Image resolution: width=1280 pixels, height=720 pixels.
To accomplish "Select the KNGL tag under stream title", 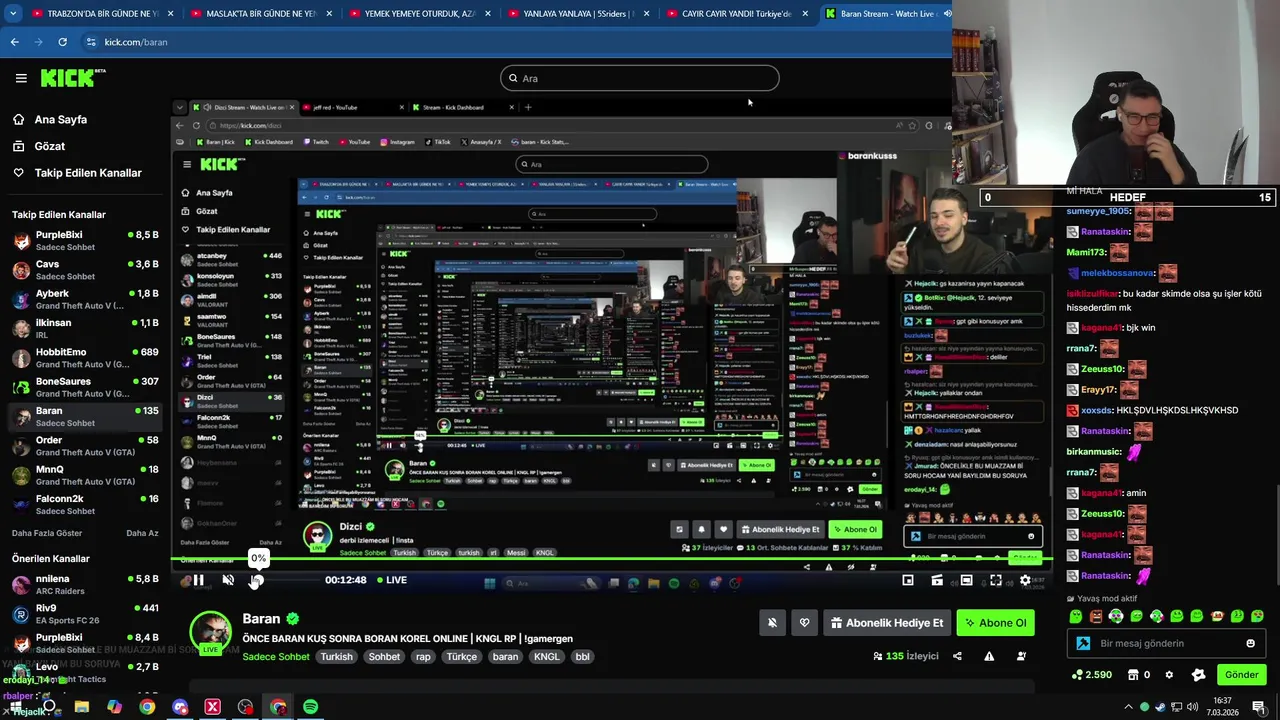I will (546, 657).
